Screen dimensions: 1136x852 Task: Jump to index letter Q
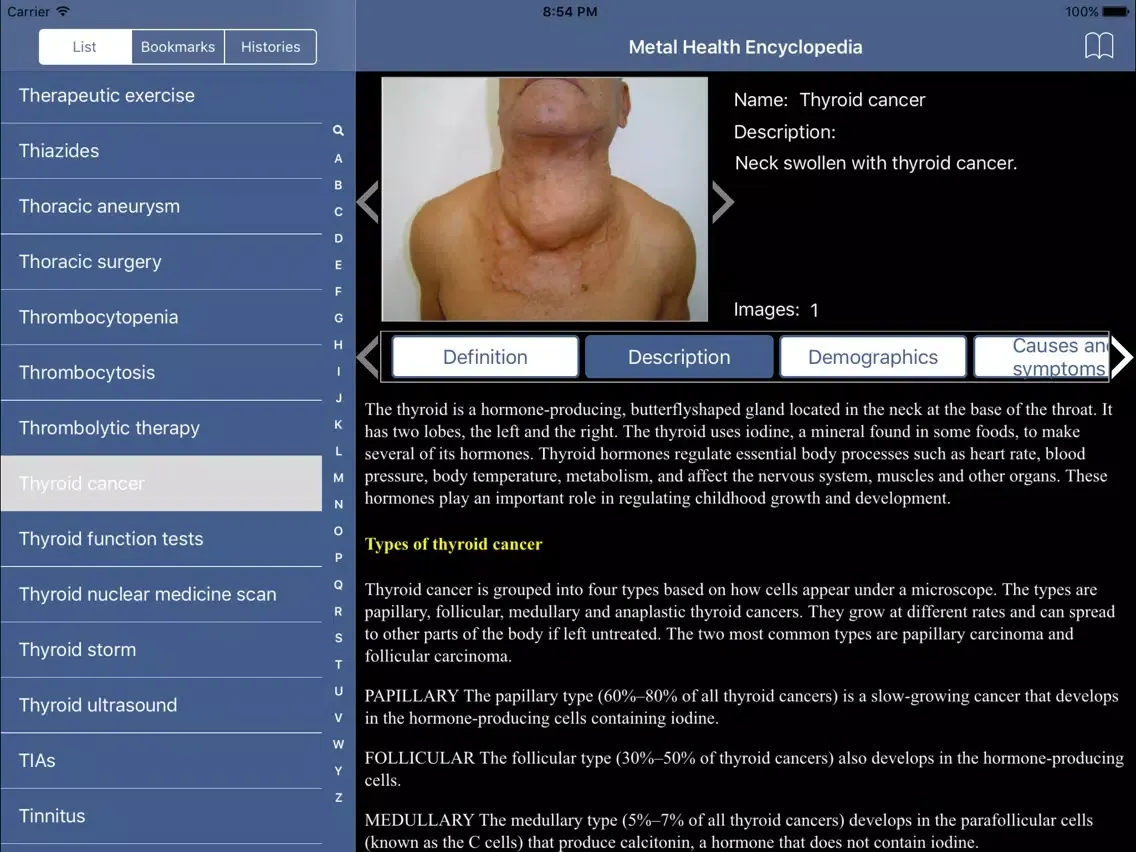338,585
